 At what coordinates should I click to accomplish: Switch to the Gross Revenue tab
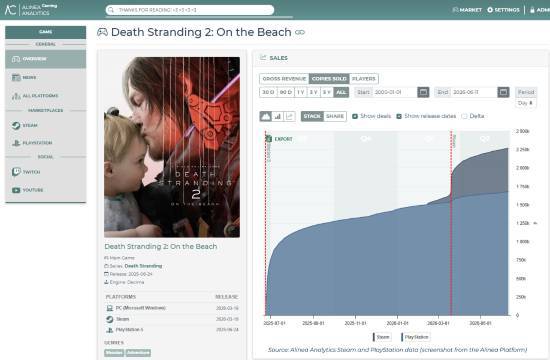[x=284, y=79]
